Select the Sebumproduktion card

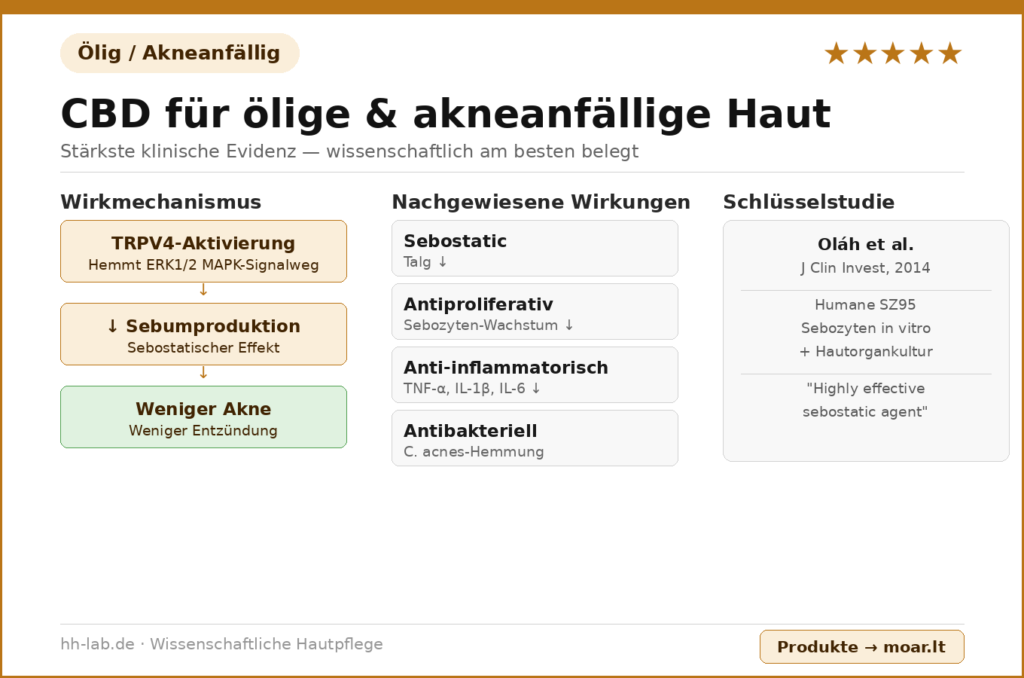click(203, 334)
